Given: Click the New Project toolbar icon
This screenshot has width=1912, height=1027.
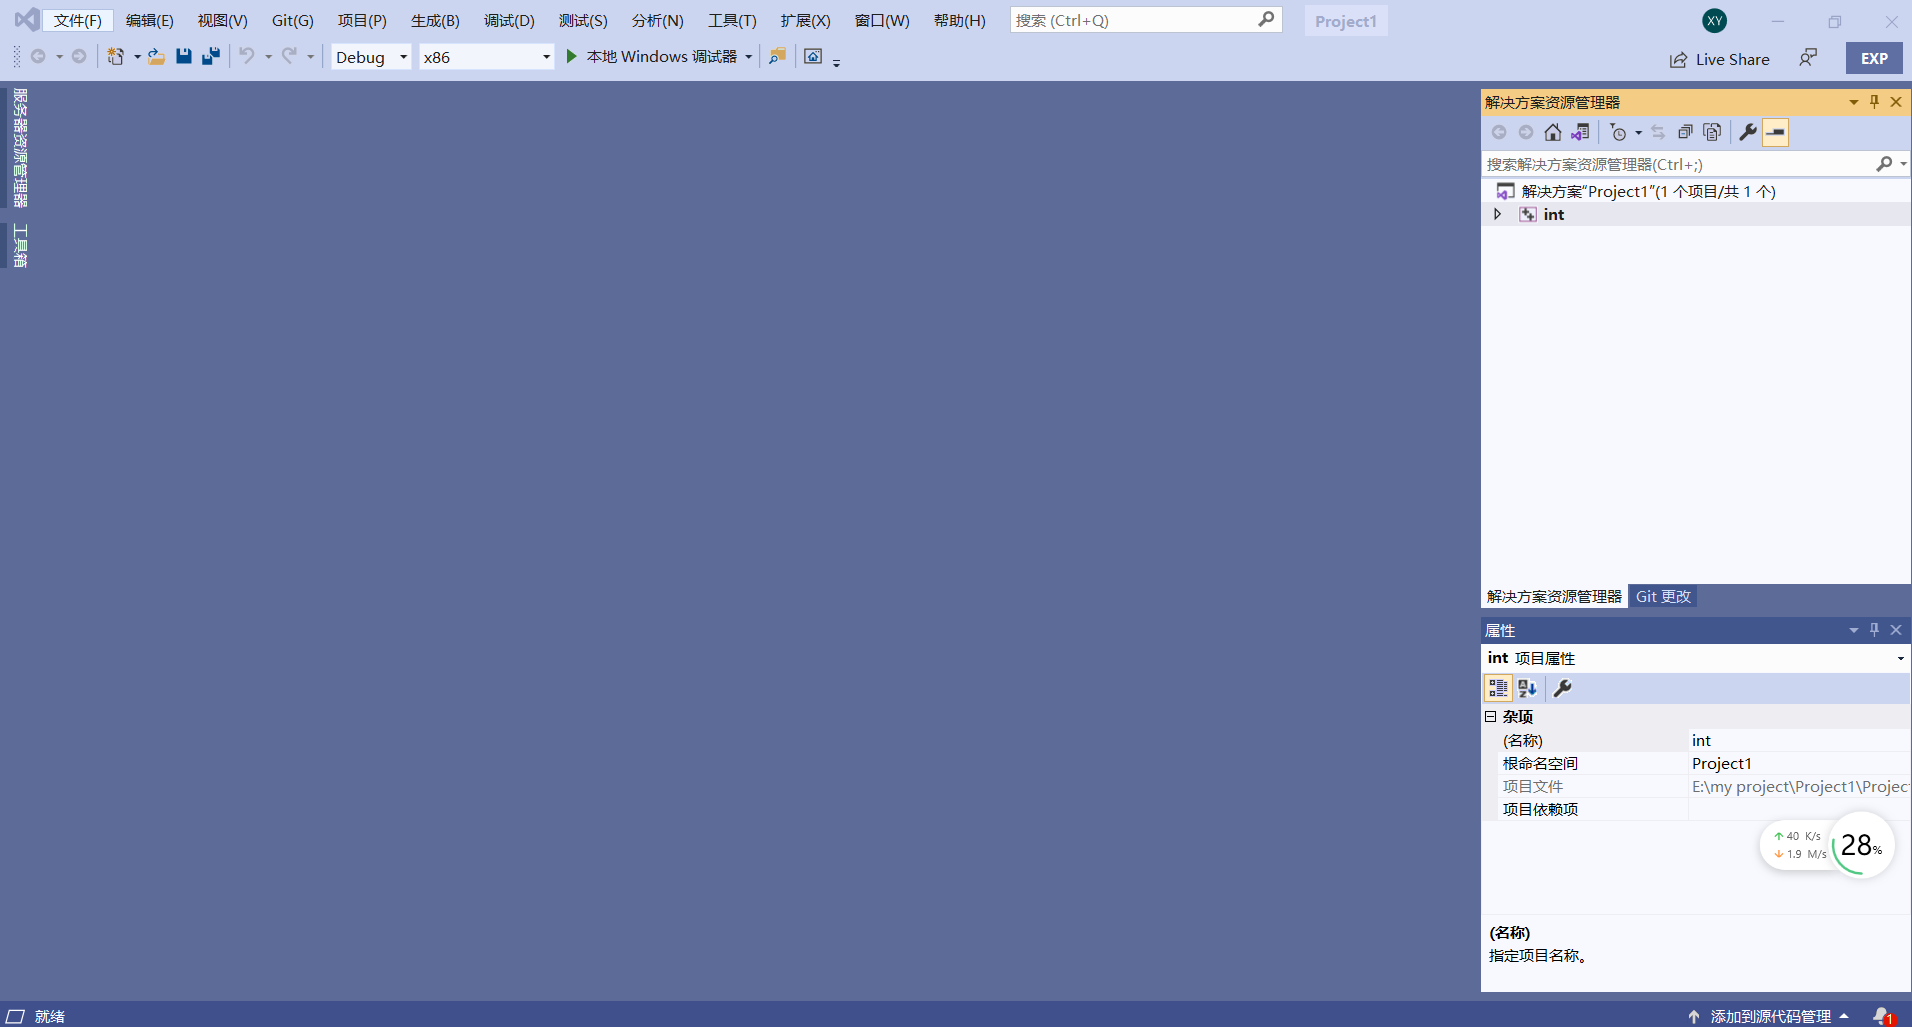Looking at the screenshot, I should (x=116, y=57).
